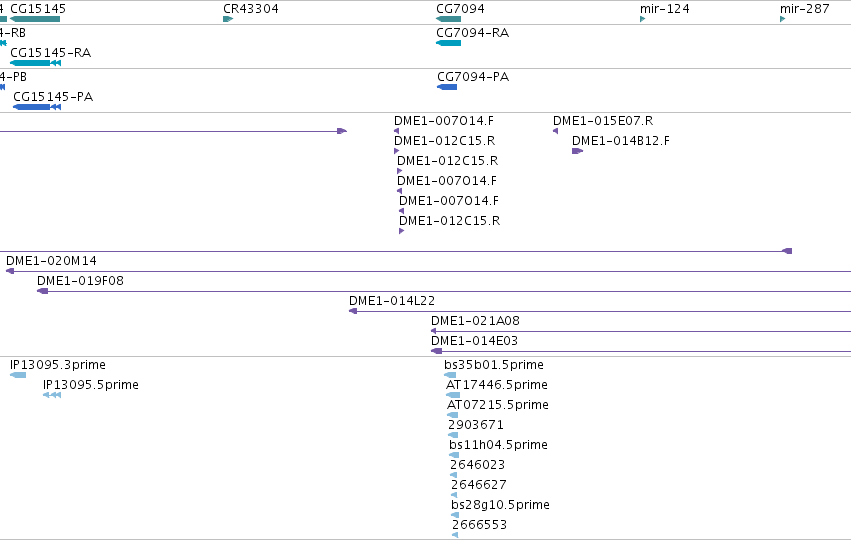The width and height of the screenshot is (851, 540).
Task: Open the AT07215.5prime EST label
Action: click(x=498, y=405)
